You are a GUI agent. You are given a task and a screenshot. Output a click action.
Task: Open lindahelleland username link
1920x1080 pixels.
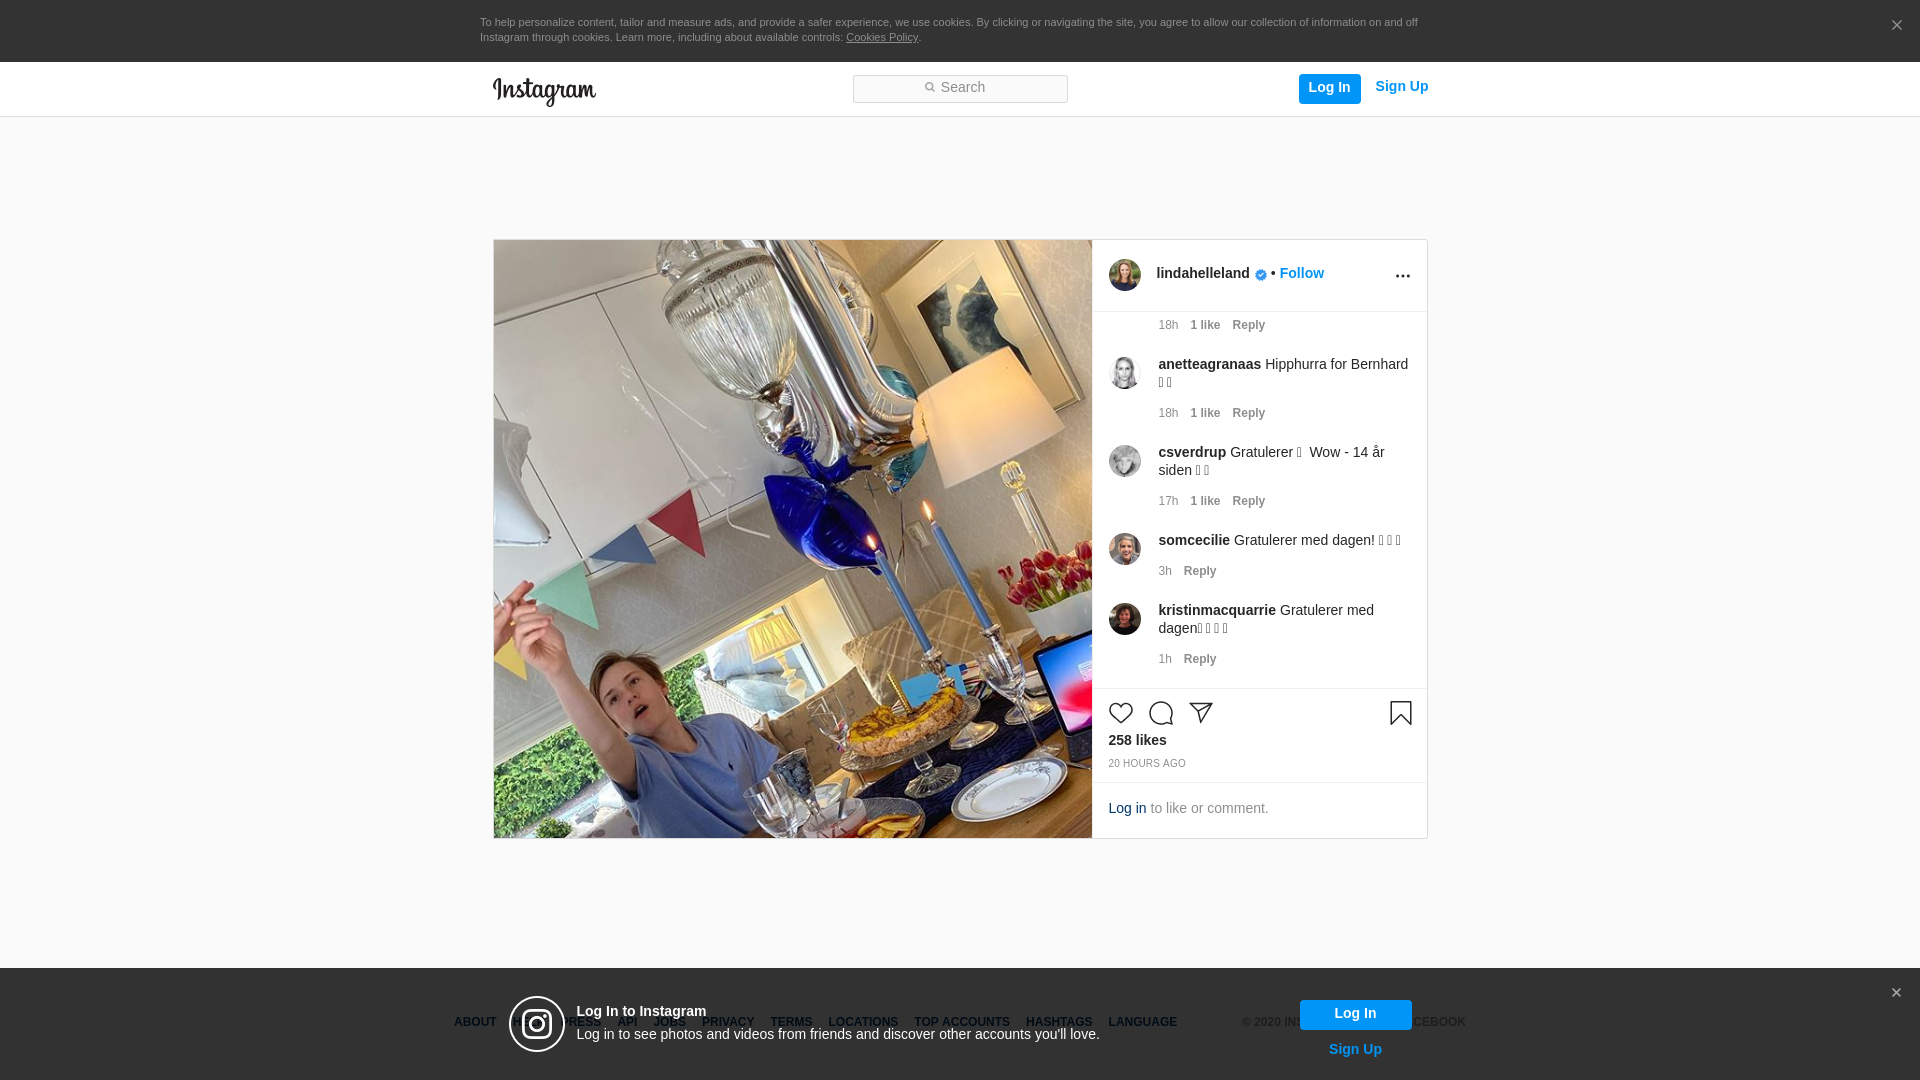click(x=1203, y=273)
